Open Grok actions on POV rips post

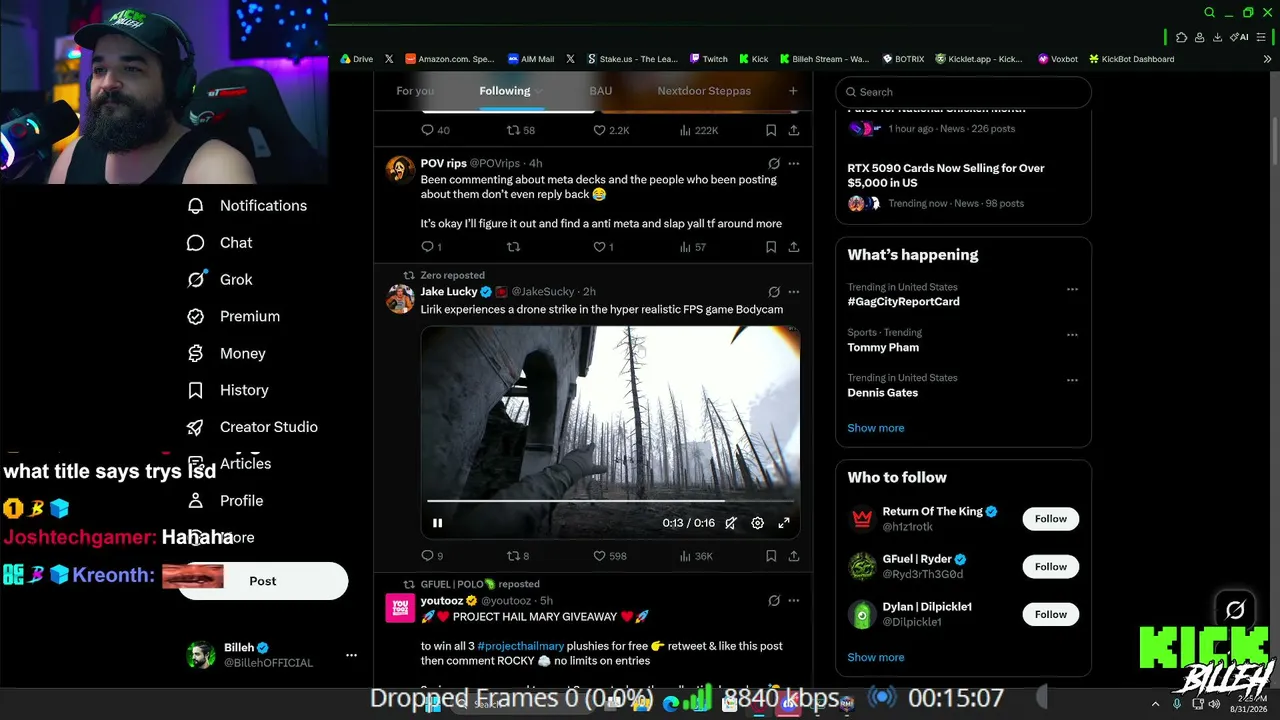[x=774, y=164]
